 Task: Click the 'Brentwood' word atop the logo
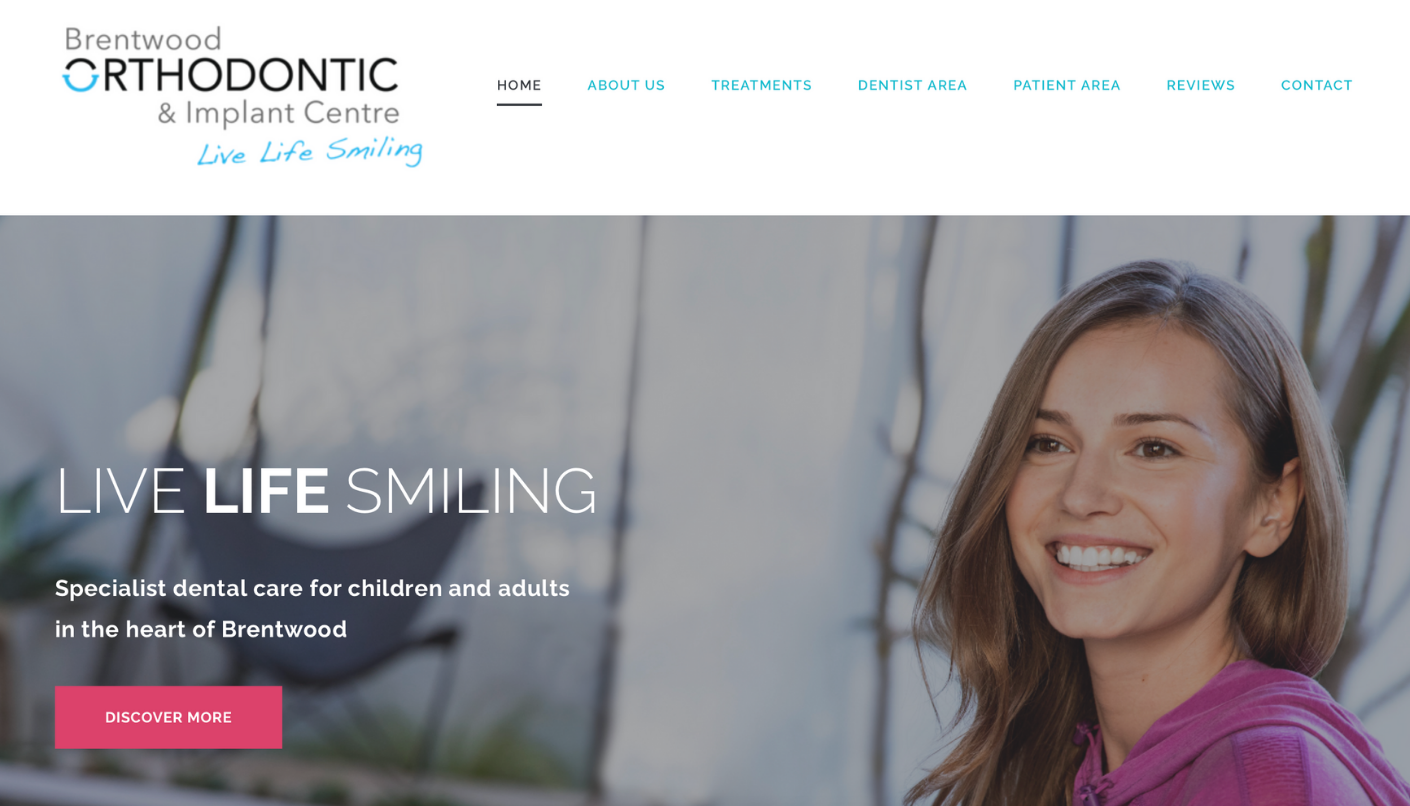(x=143, y=39)
